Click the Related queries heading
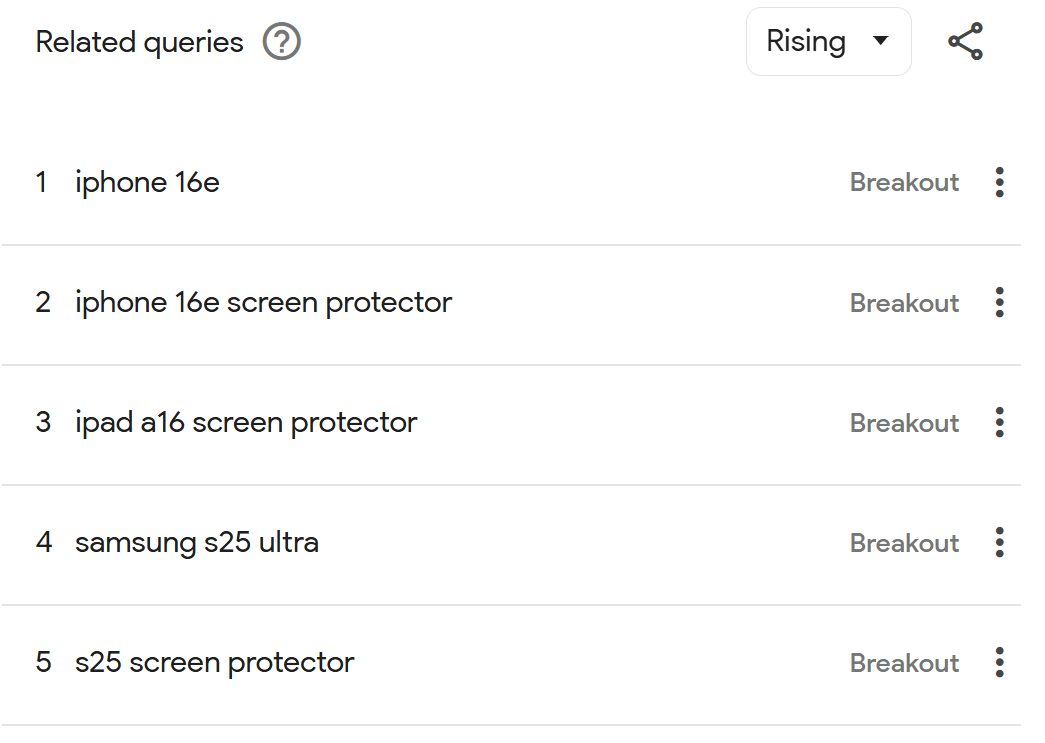 tap(139, 42)
